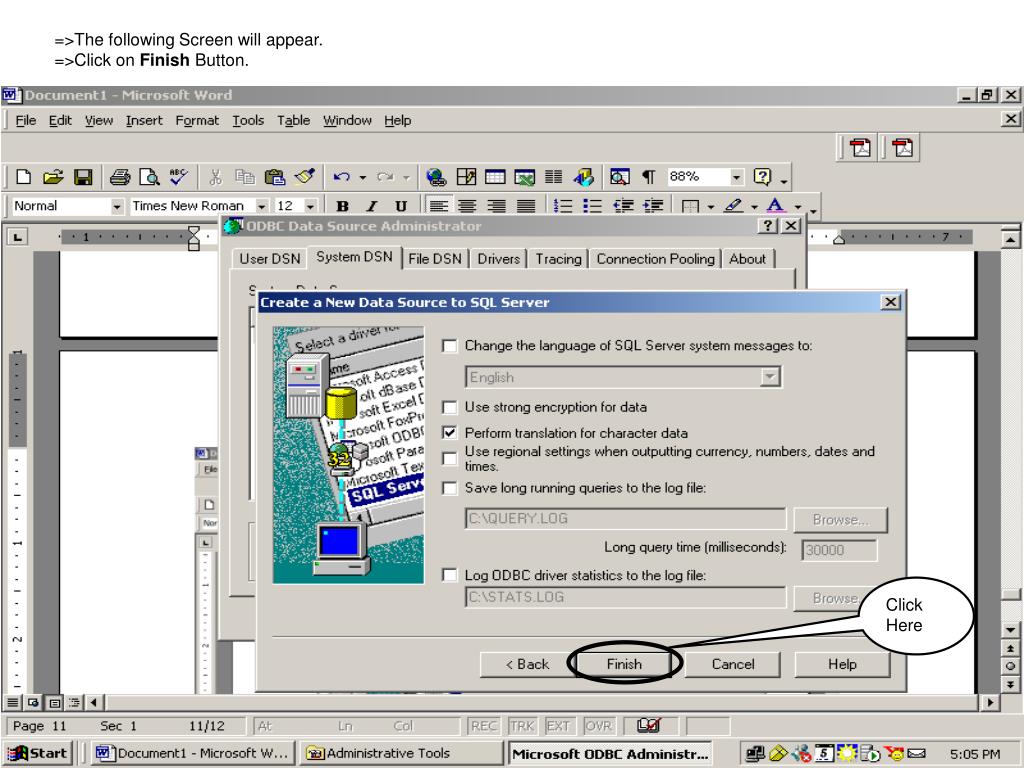Undo the last action in Word
1024x768 pixels.
(341, 177)
